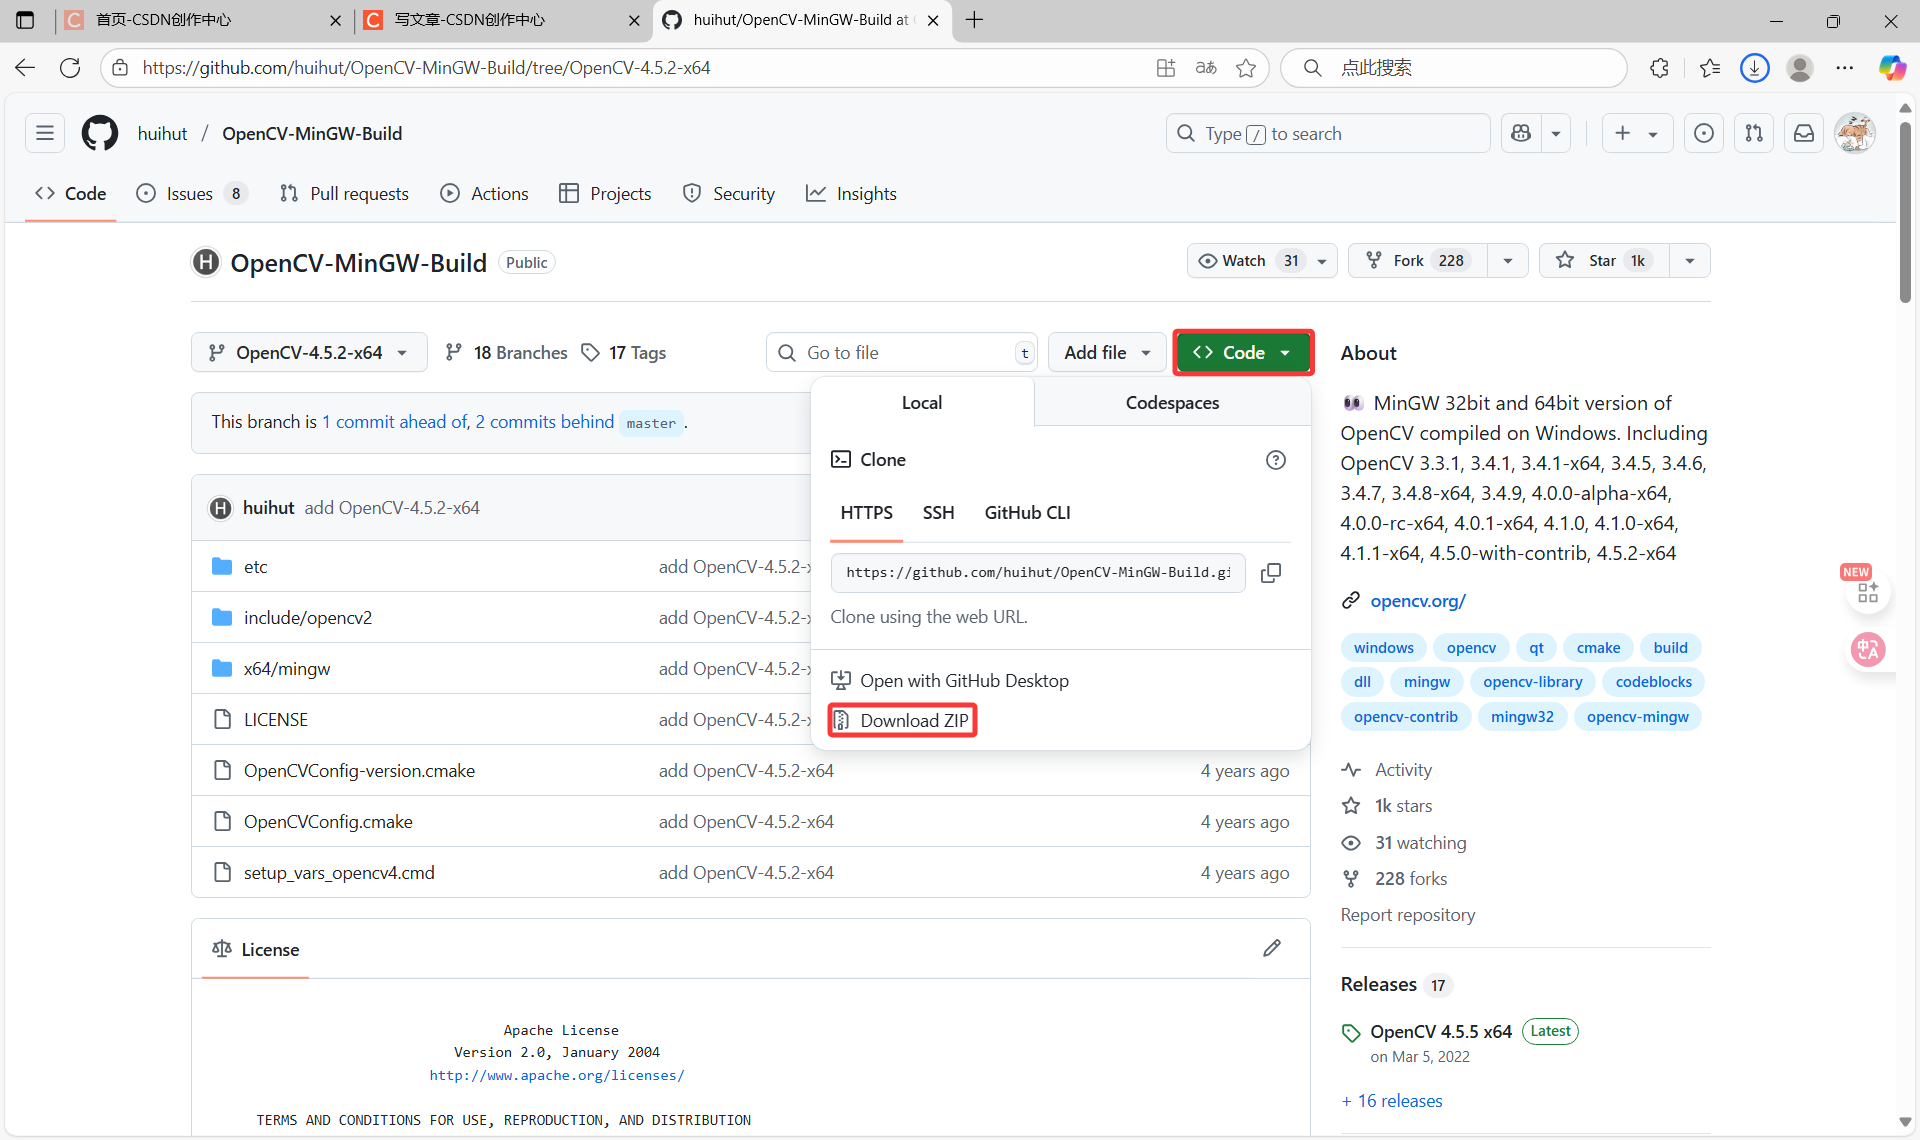
Task: Open the GitHub Copilot chat icon
Action: click(x=1521, y=133)
